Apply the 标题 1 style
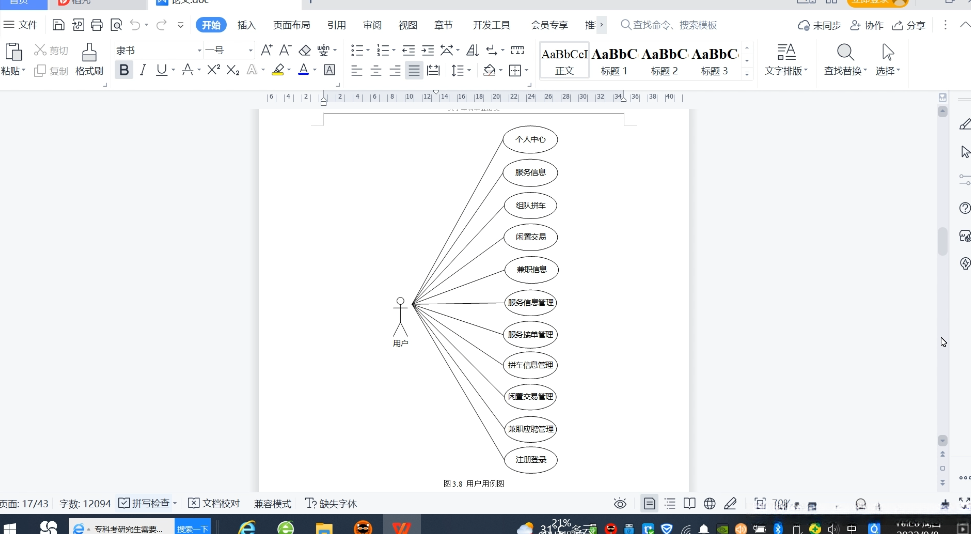 pyautogui.click(x=614, y=61)
